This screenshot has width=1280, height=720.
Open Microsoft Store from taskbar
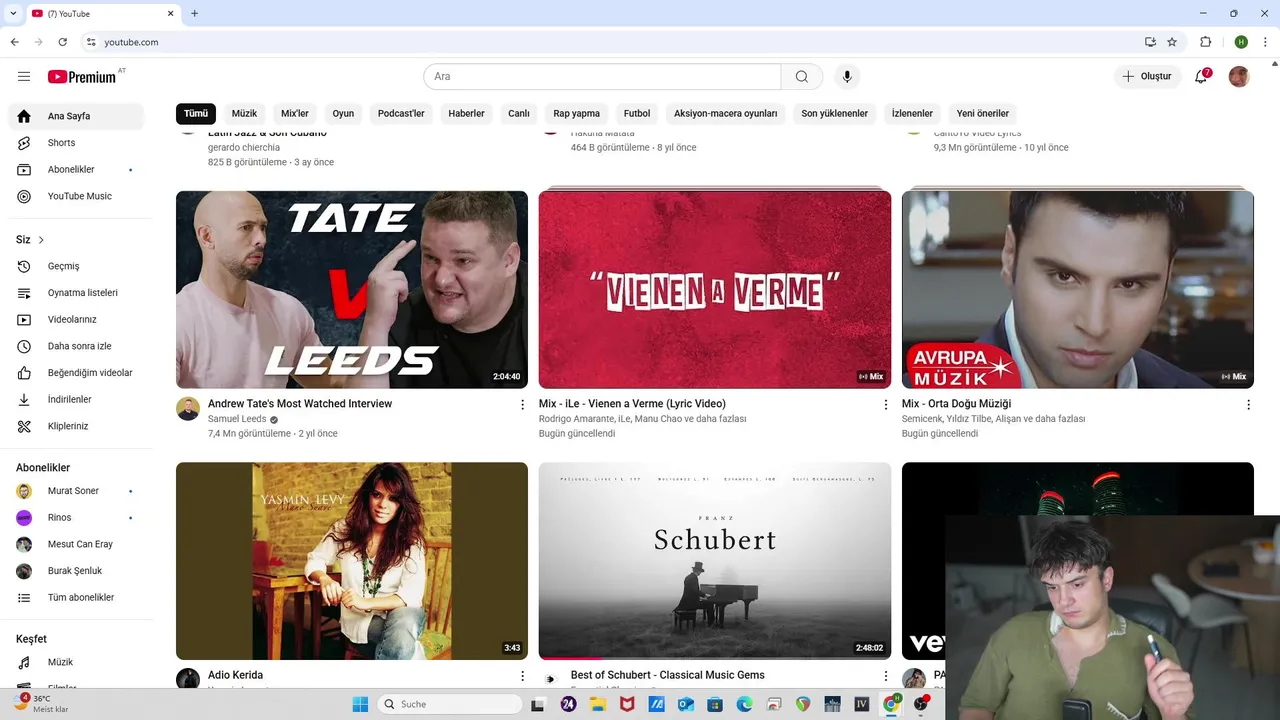715,704
